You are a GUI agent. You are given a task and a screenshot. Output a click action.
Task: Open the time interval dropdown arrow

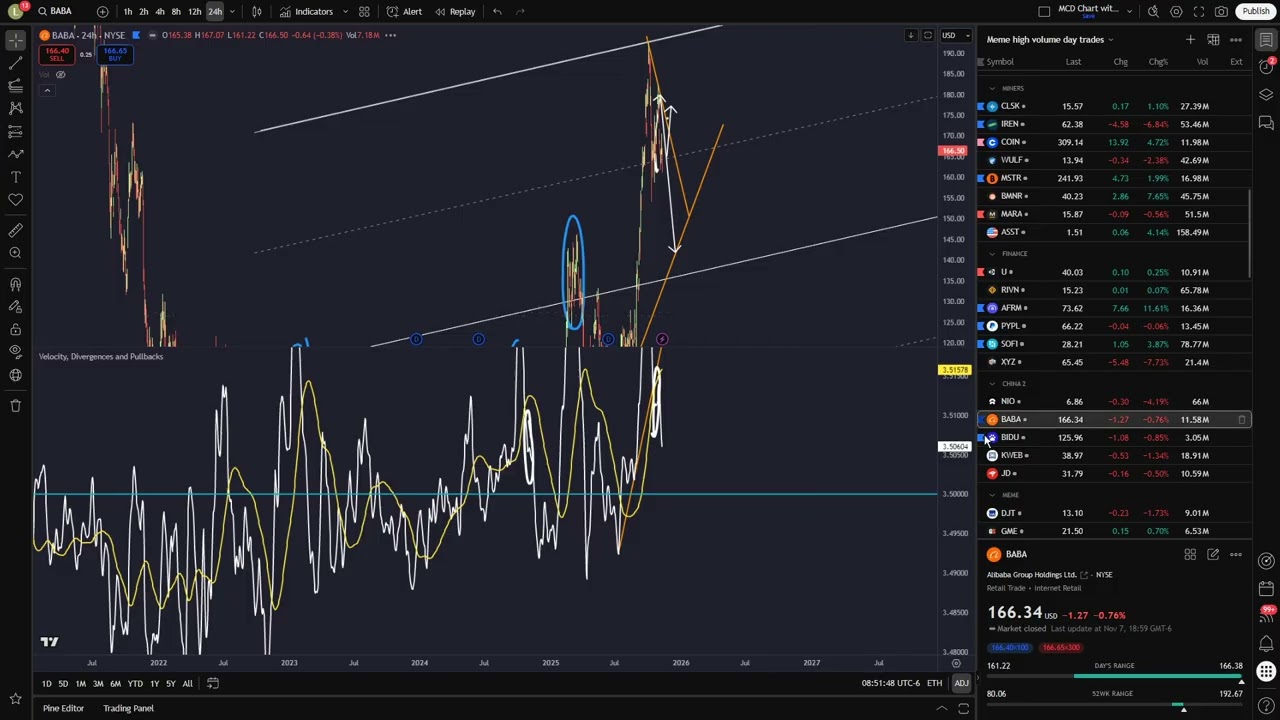(232, 11)
